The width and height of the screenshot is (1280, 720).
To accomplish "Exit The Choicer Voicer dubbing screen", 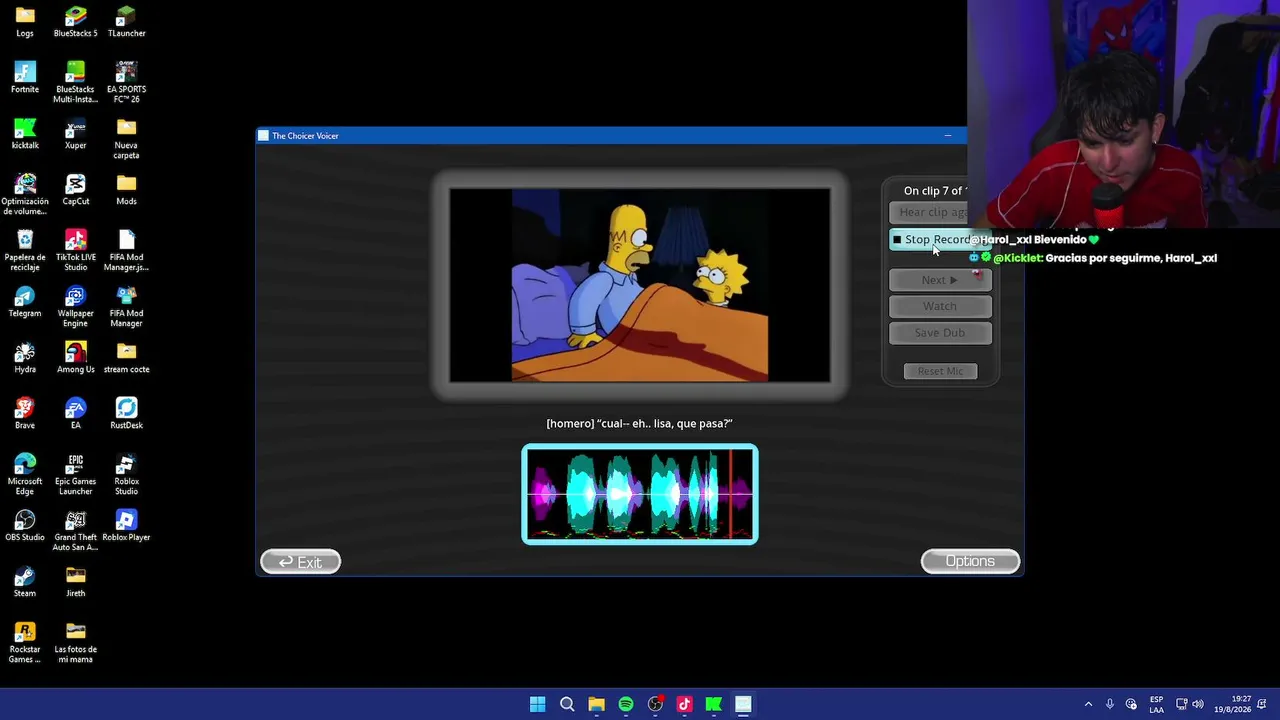I will pos(300,562).
